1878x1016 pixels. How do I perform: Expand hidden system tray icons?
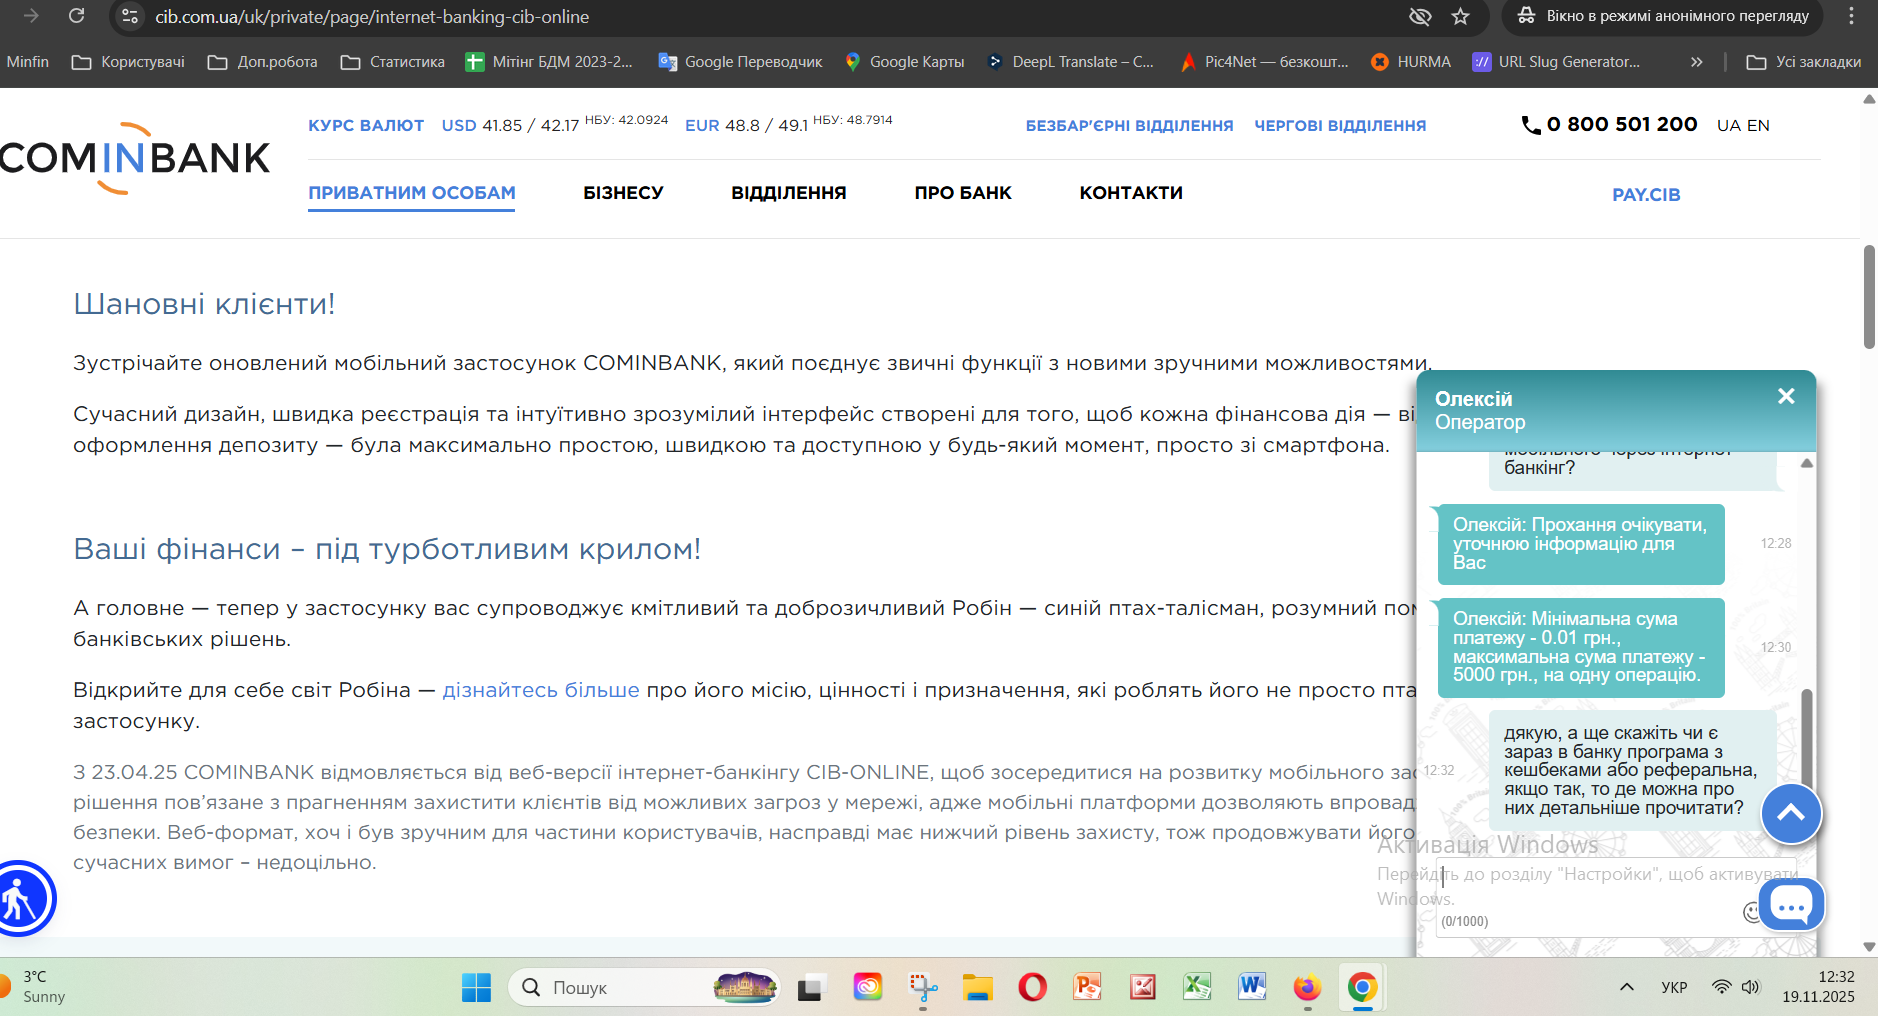pos(1627,987)
